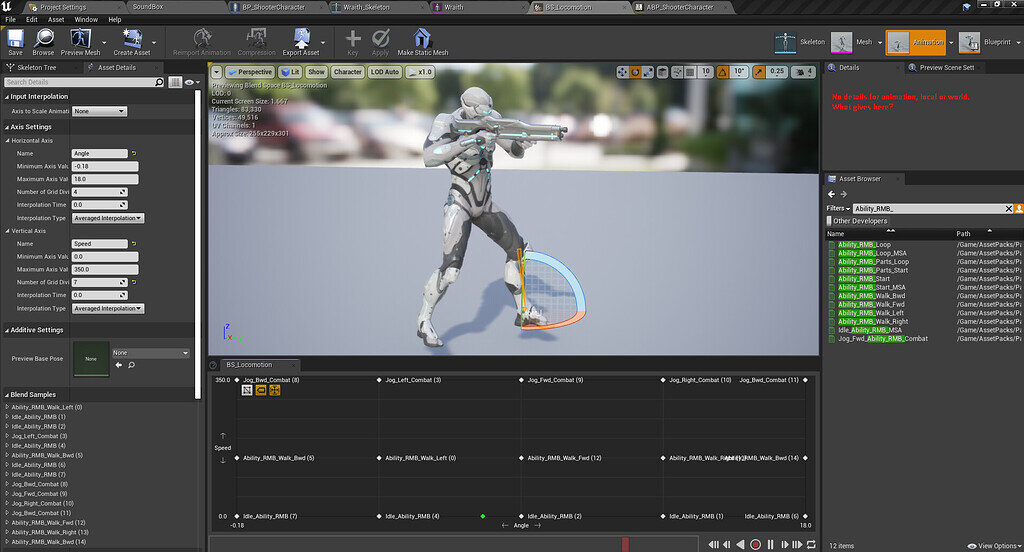Click the surface snapping icon in viewport
The image size is (1024, 552).
click(677, 72)
